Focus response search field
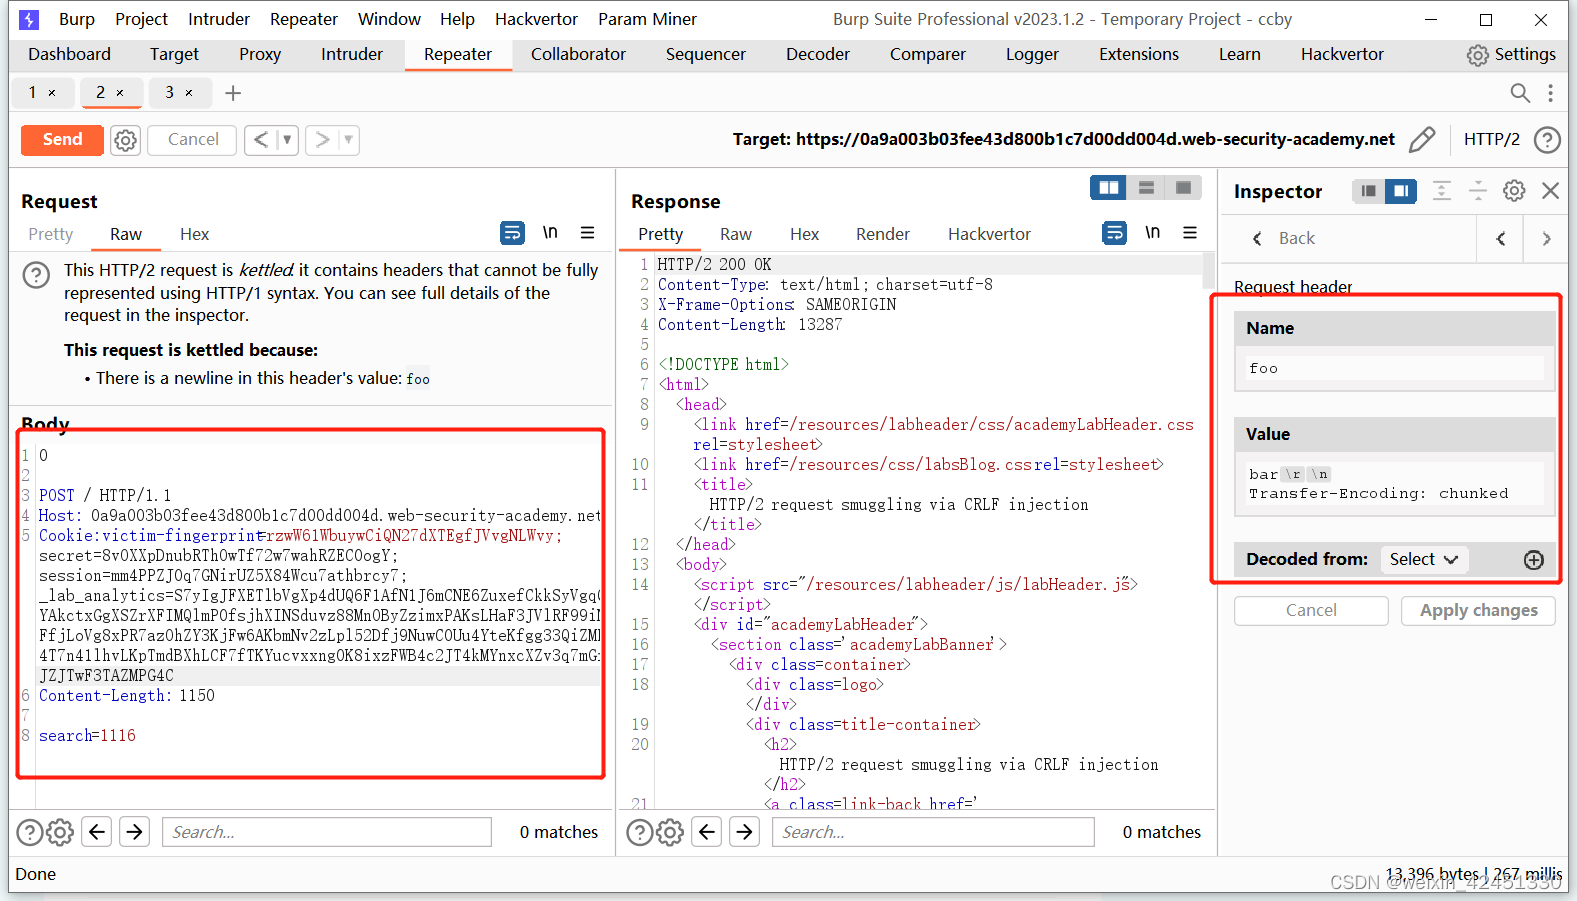 pyautogui.click(x=933, y=832)
